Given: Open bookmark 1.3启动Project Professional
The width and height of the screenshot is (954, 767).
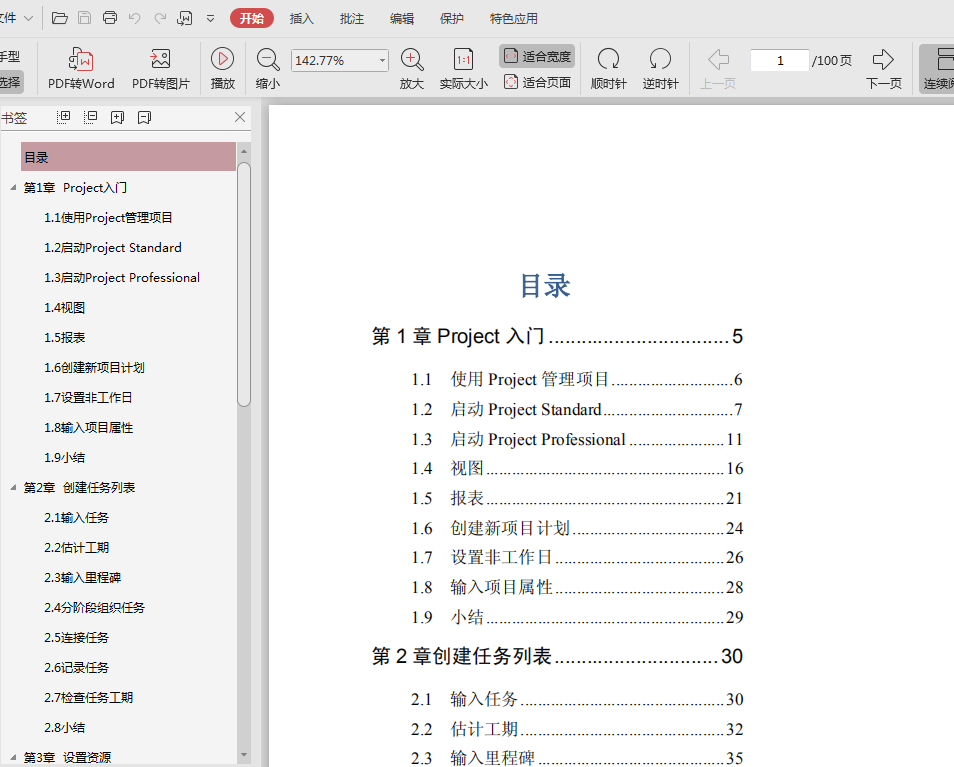Looking at the screenshot, I should point(122,277).
